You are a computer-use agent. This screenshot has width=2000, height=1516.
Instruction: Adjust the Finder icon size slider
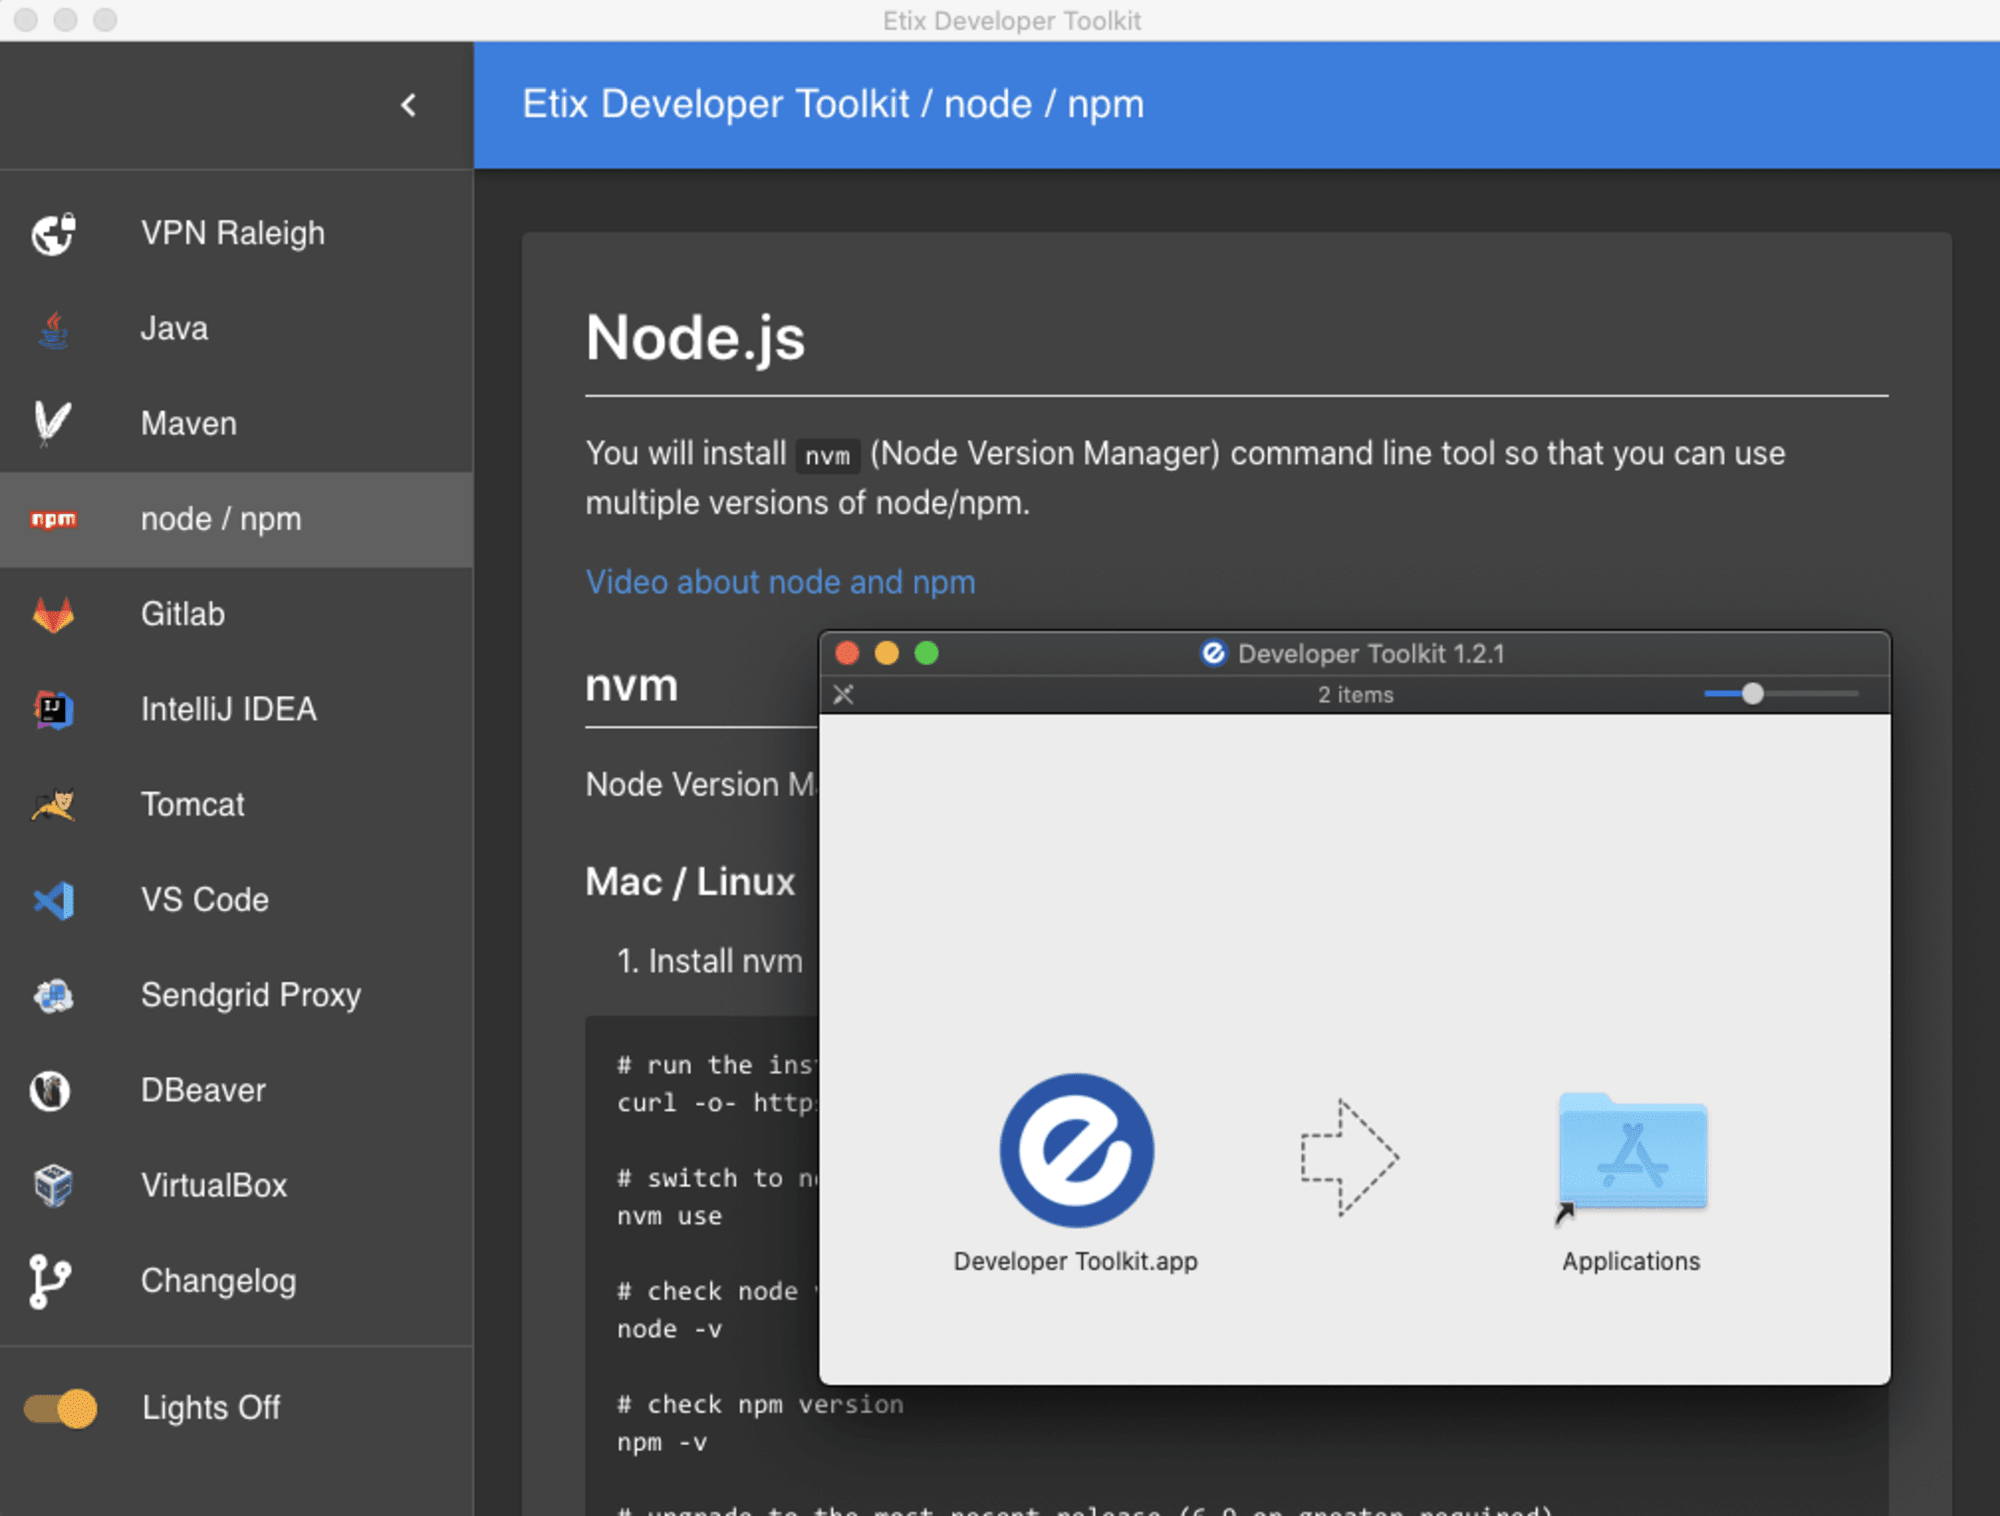point(1752,693)
